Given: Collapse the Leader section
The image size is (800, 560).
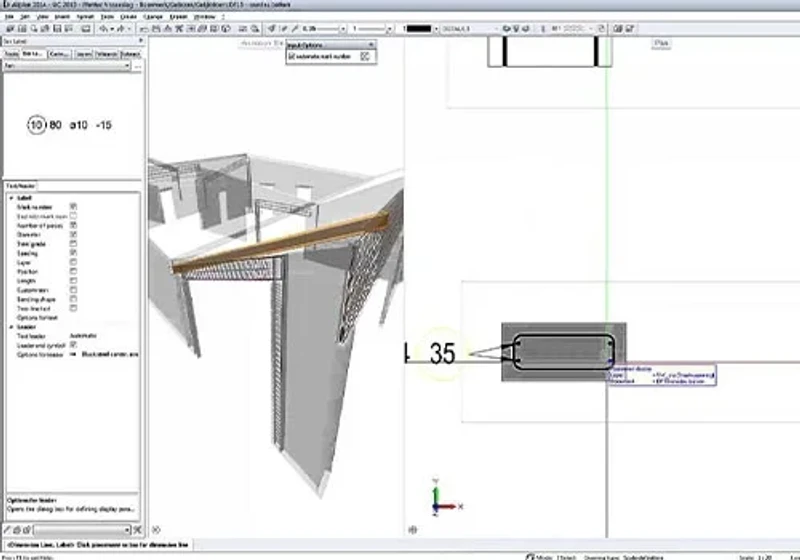Looking at the screenshot, I should [12, 327].
